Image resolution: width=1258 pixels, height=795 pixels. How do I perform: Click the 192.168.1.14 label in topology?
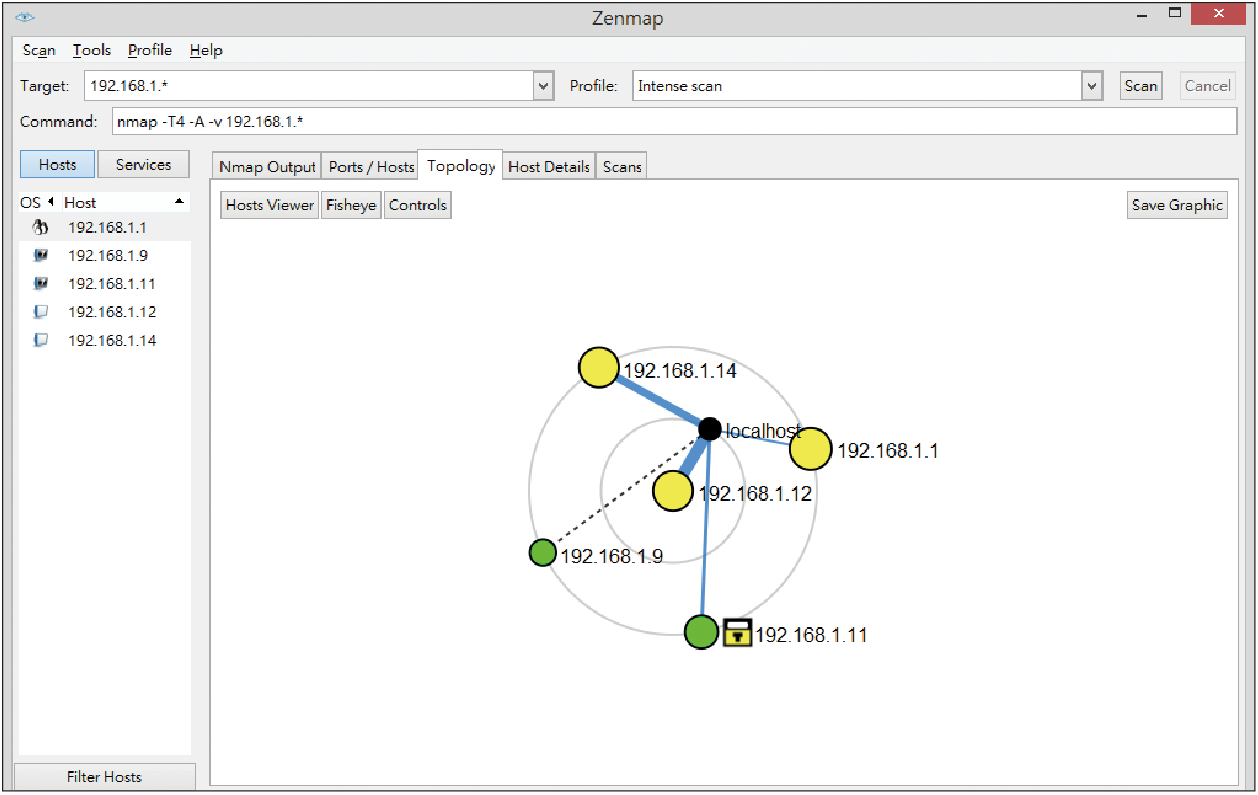[x=680, y=371]
